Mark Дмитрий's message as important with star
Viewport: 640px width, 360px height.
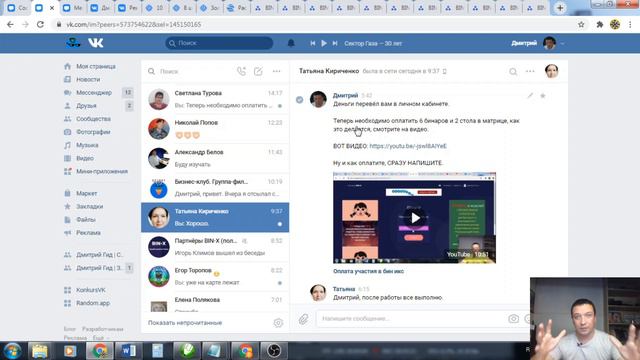pyautogui.click(x=543, y=96)
